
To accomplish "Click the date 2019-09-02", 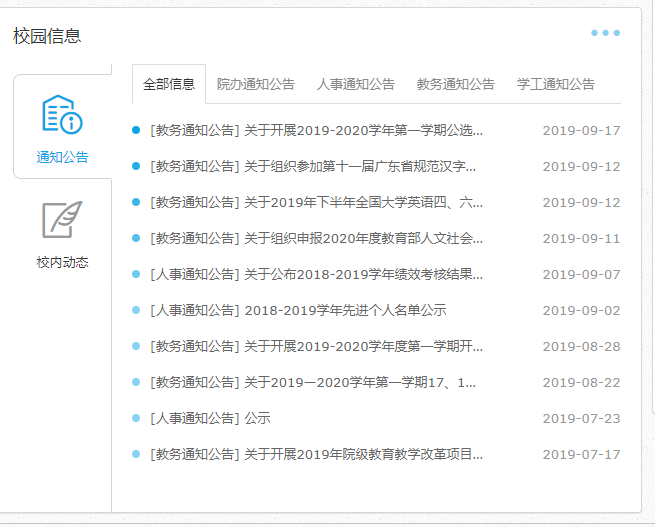I will [x=581, y=310].
